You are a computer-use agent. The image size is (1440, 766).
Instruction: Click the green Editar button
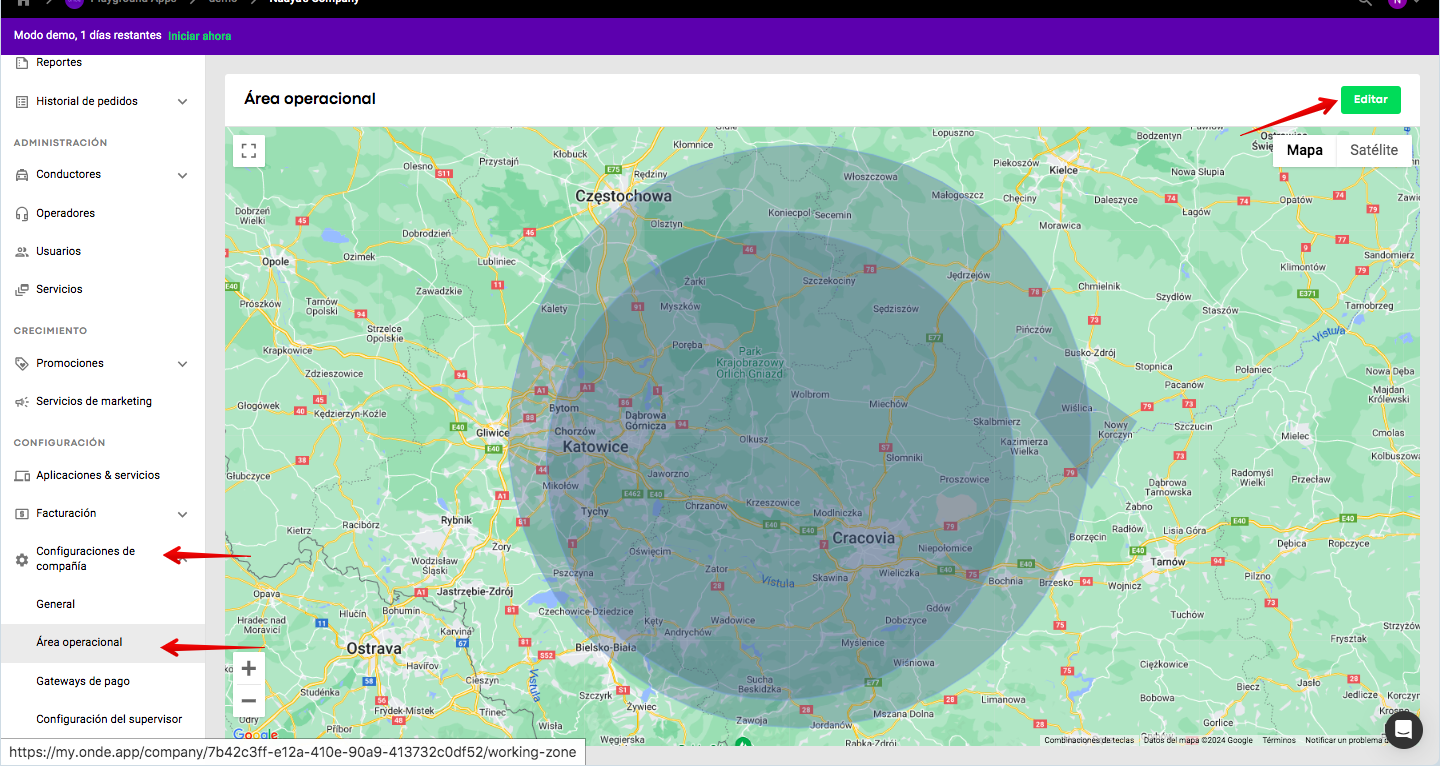coord(1370,100)
